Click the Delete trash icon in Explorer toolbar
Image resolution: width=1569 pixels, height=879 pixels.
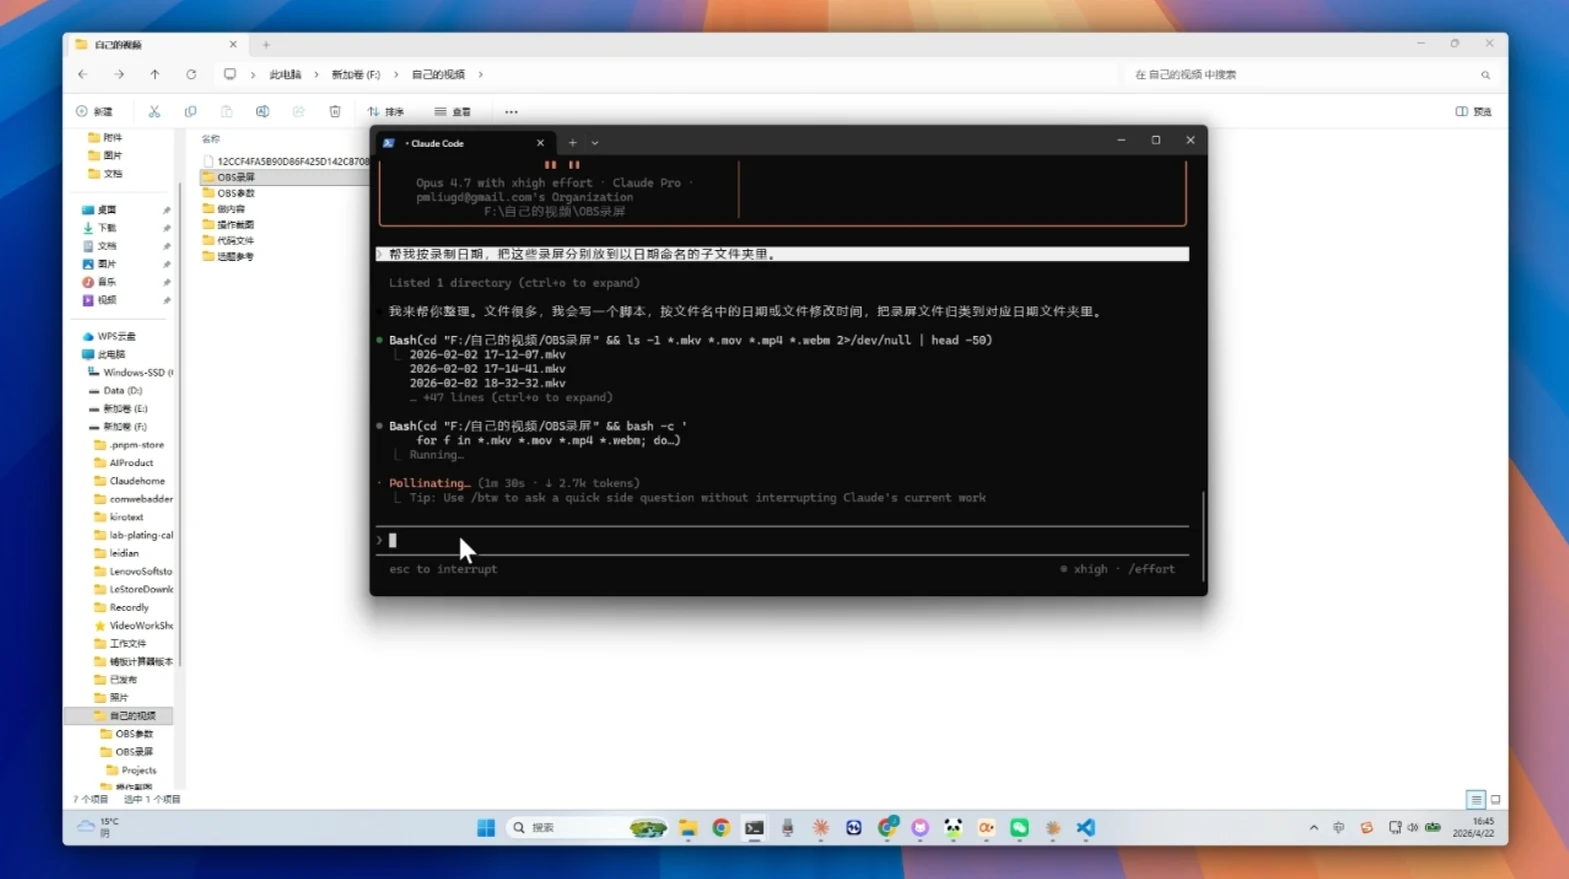[x=335, y=111]
